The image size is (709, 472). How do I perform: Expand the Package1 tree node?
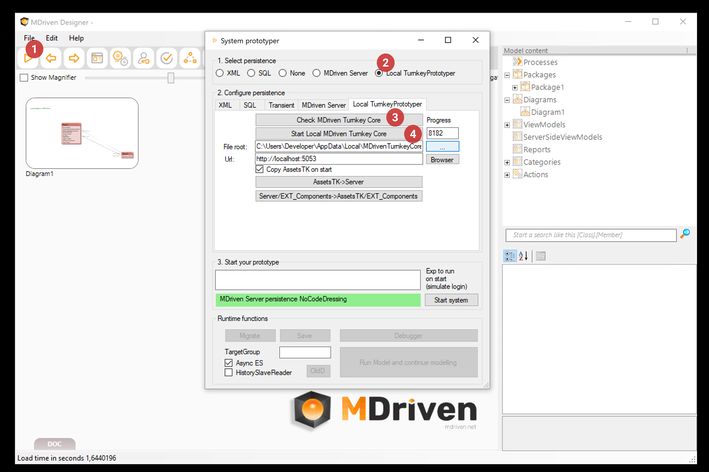[x=515, y=87]
